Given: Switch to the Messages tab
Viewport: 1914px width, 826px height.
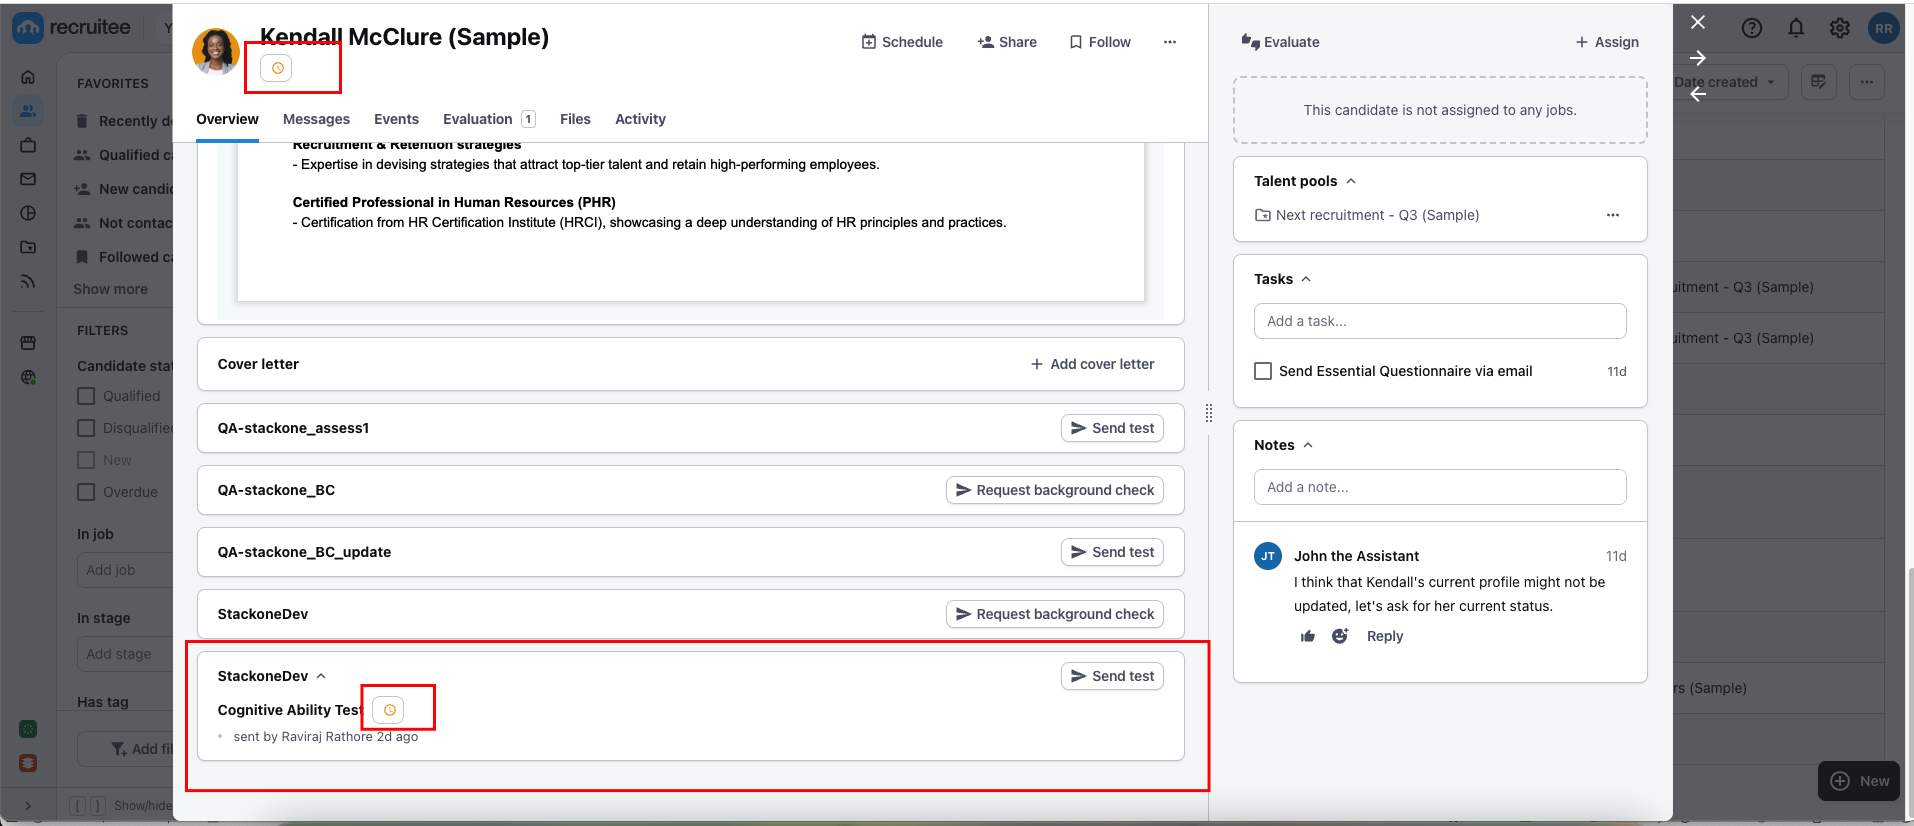Looking at the screenshot, I should click(316, 119).
